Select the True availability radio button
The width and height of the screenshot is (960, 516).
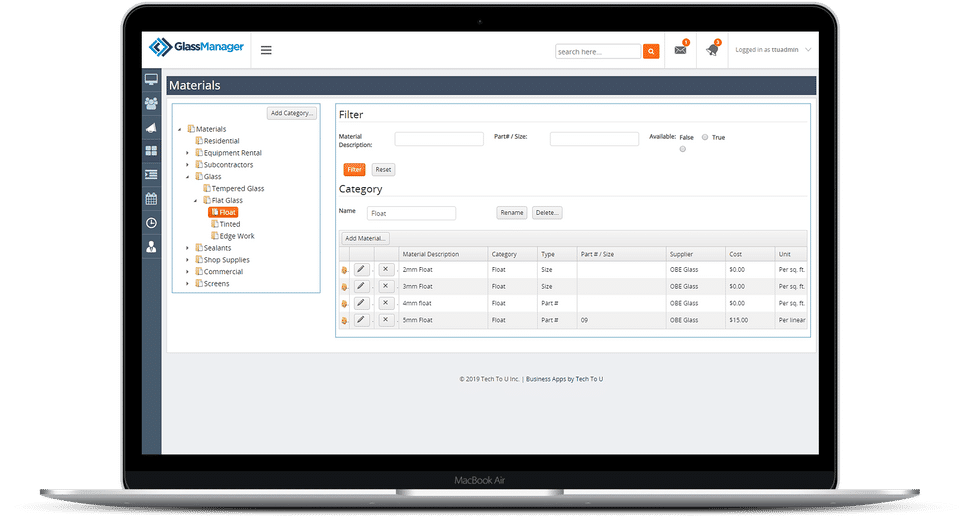705,137
